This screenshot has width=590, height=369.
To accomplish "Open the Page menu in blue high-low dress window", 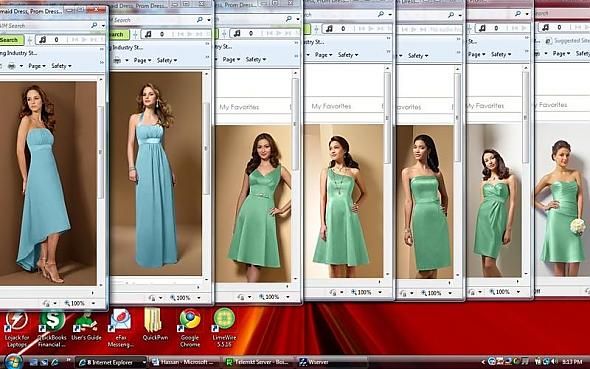I will pos(37,66).
